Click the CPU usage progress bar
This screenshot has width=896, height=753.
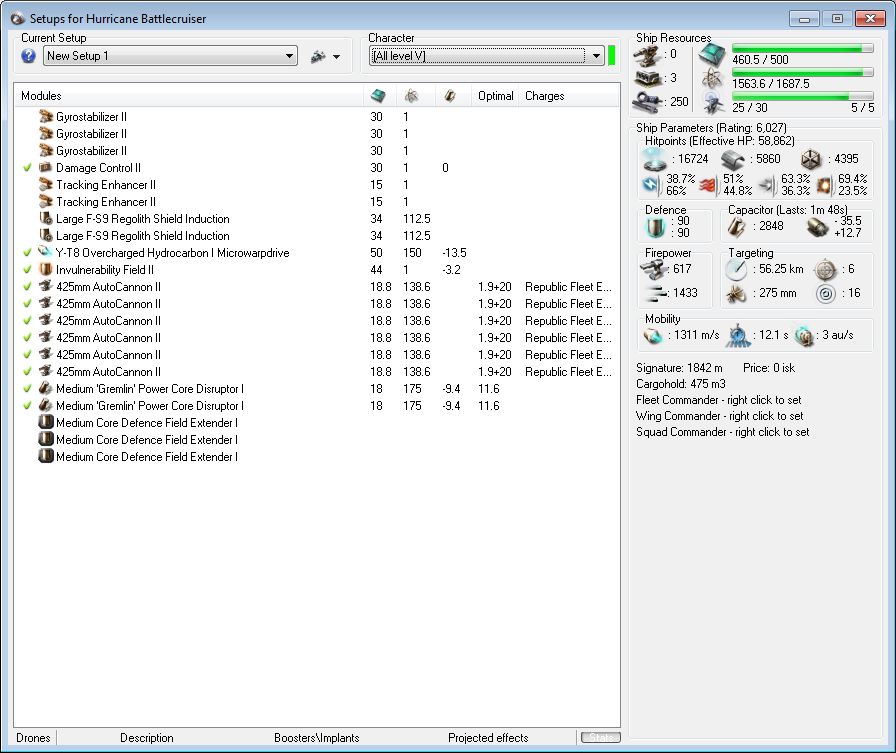point(802,49)
